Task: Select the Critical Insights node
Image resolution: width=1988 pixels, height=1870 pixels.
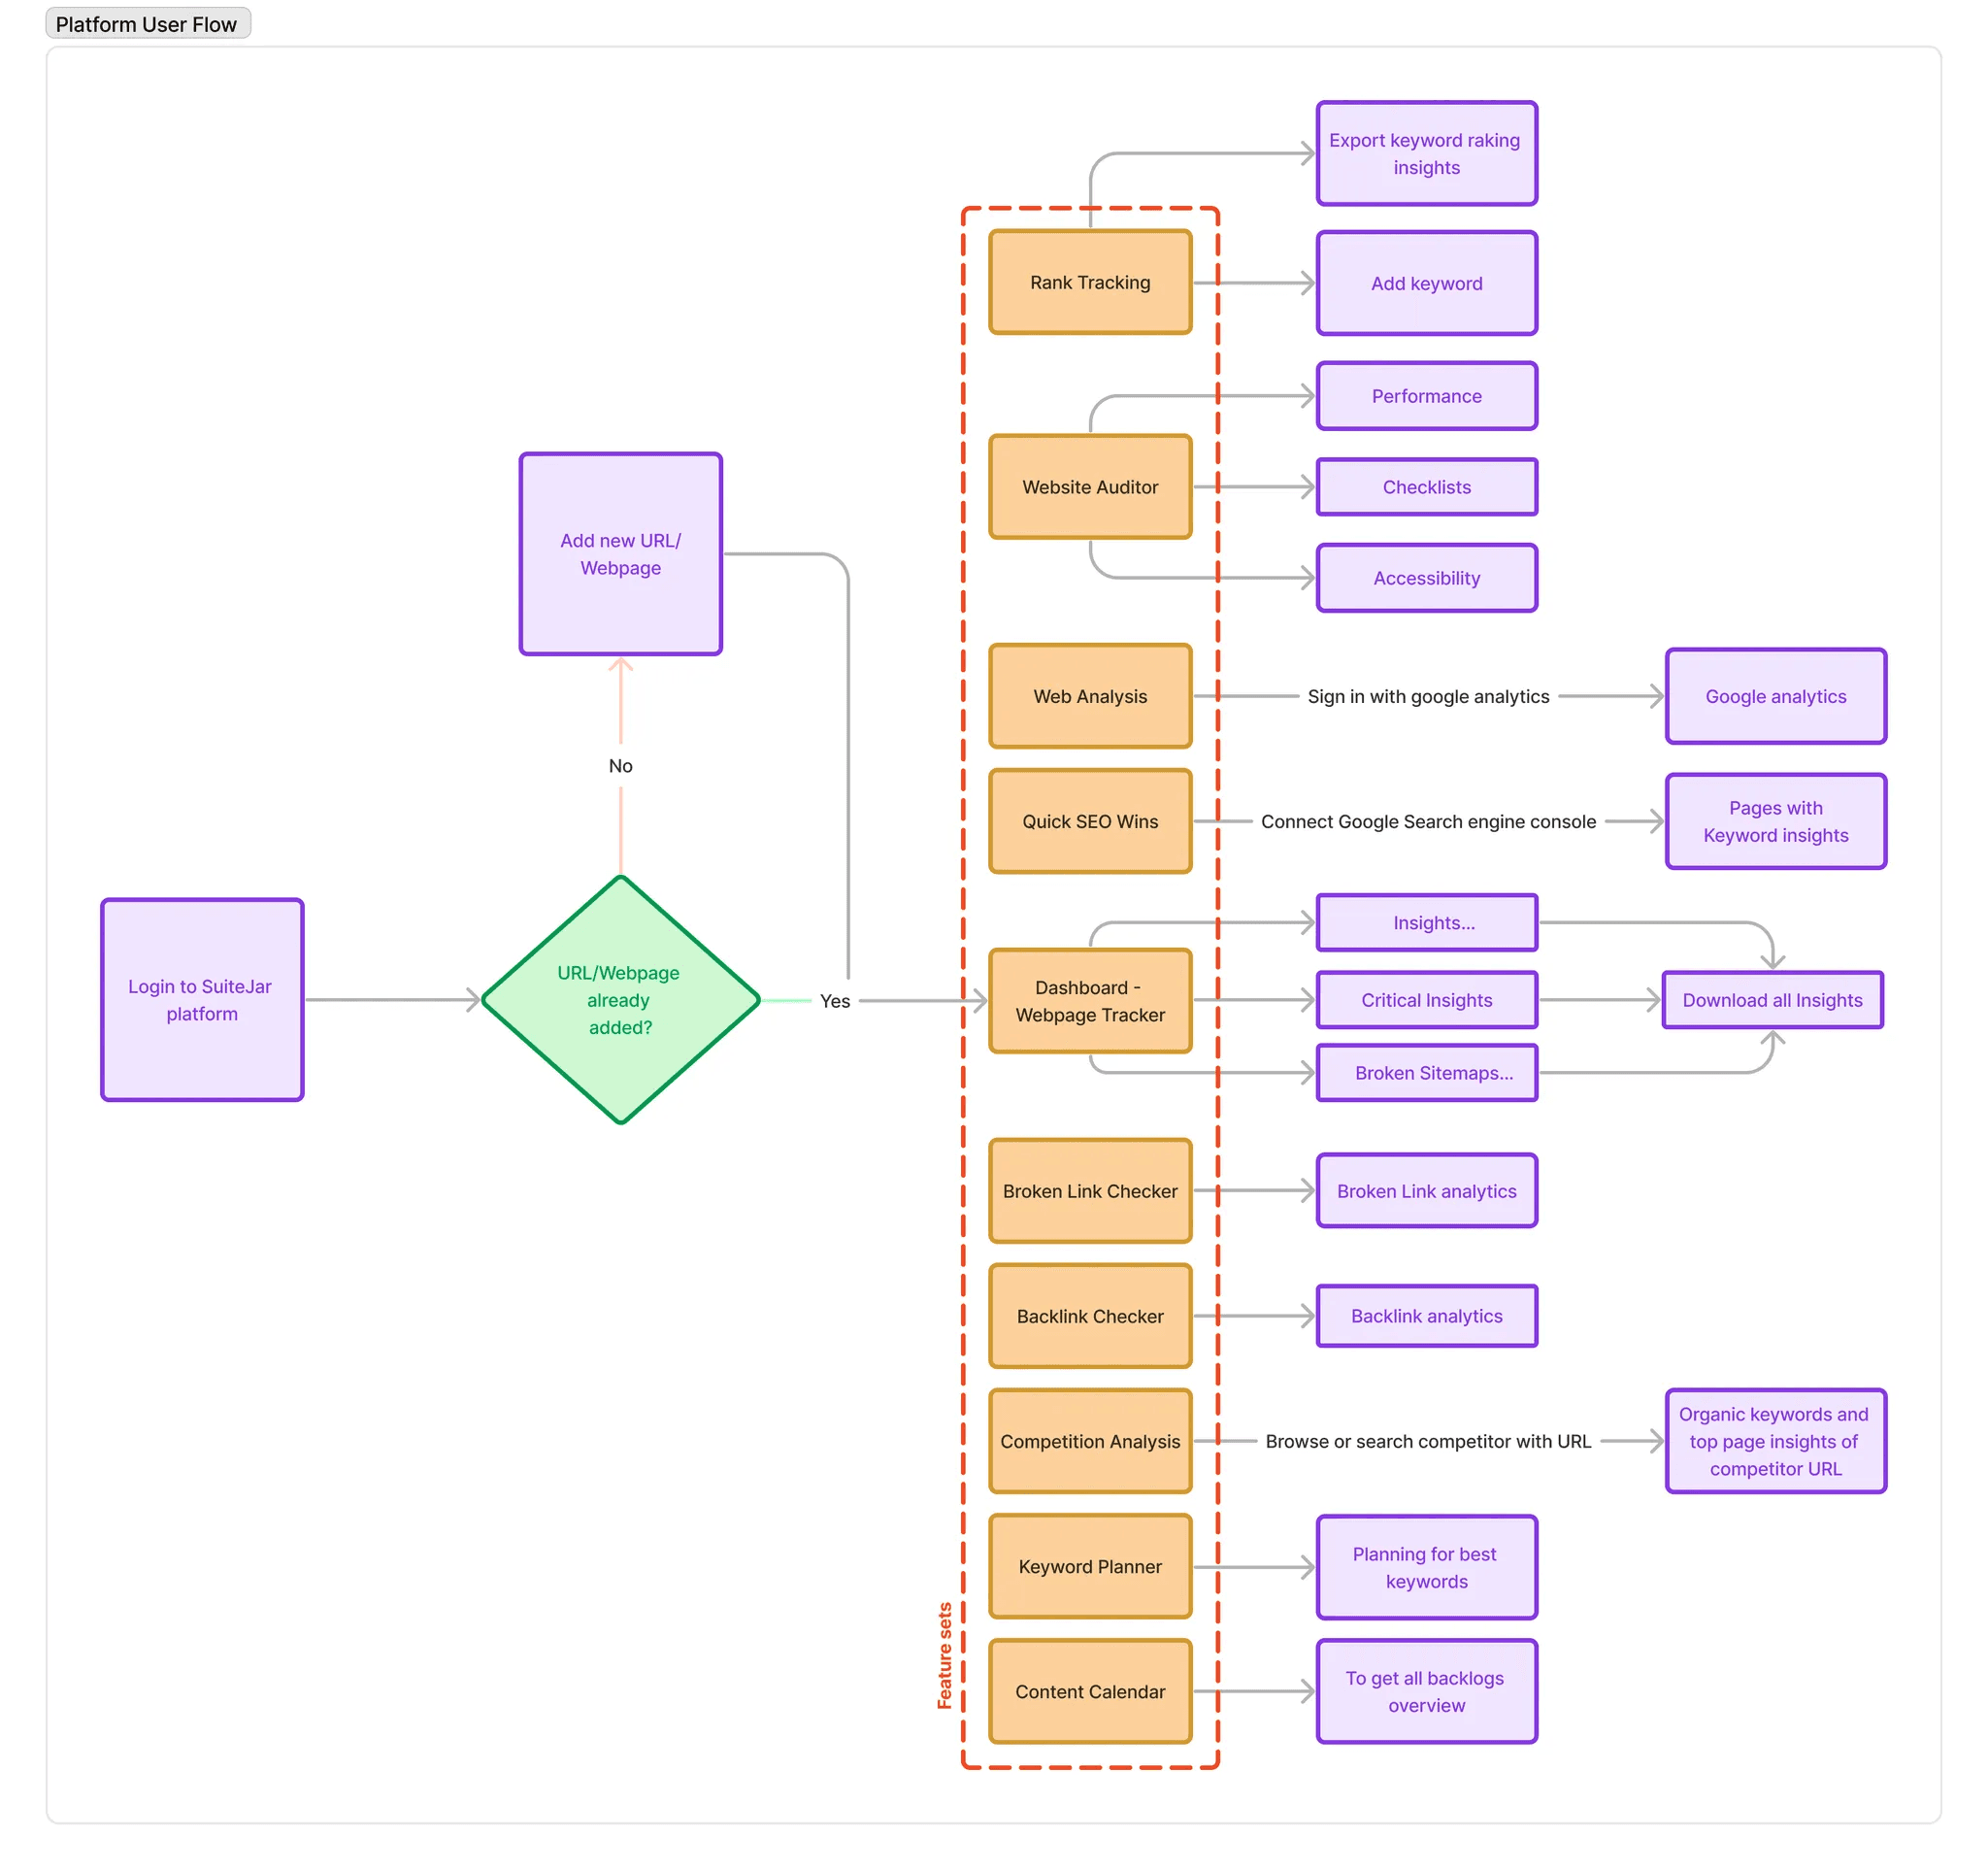Action: click(x=1426, y=1000)
